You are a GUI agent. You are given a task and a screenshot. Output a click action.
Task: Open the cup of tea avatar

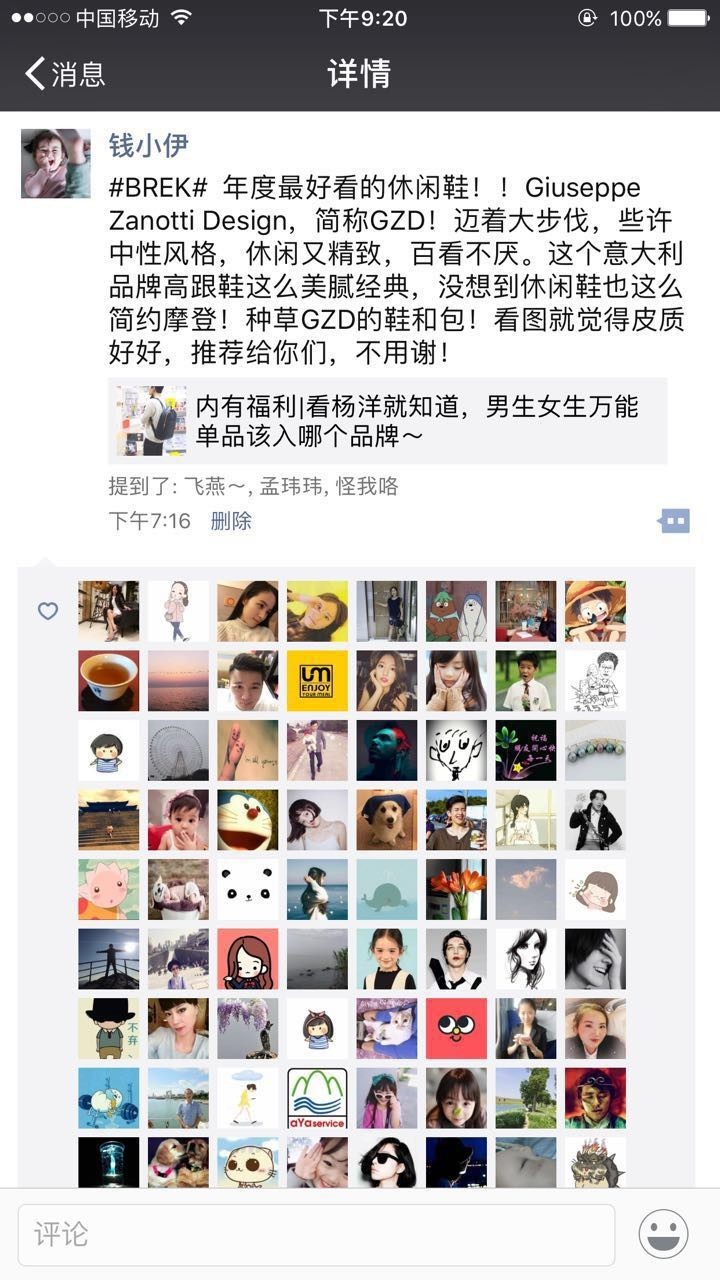coord(109,681)
